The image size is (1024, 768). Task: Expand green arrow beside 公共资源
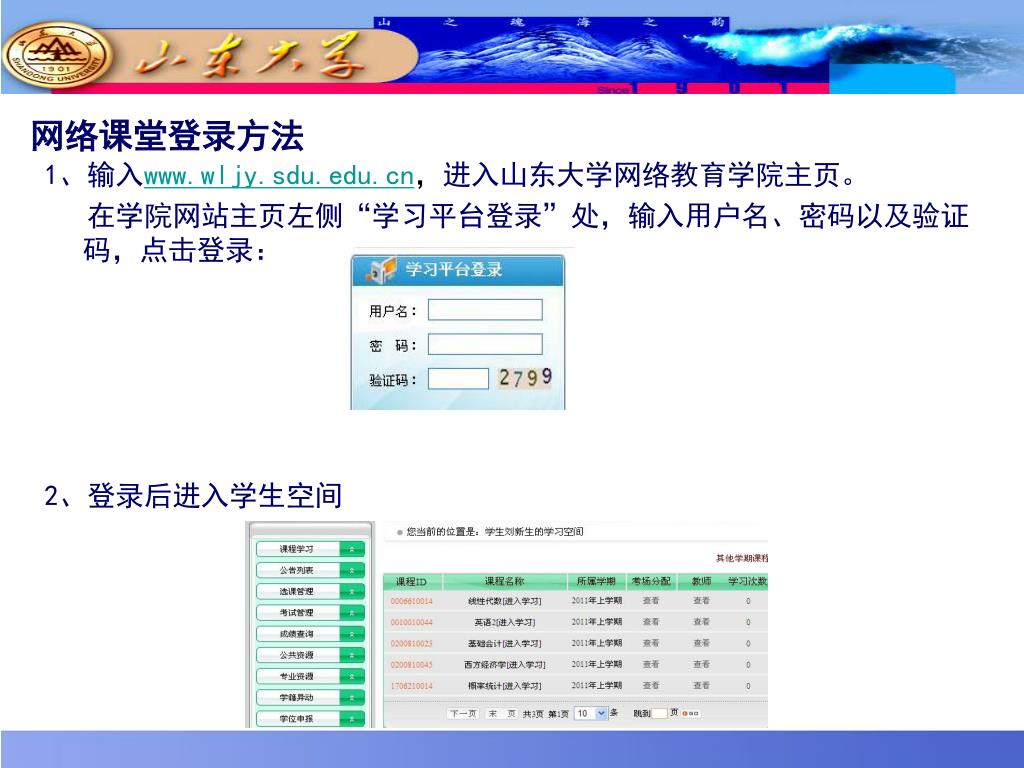352,655
